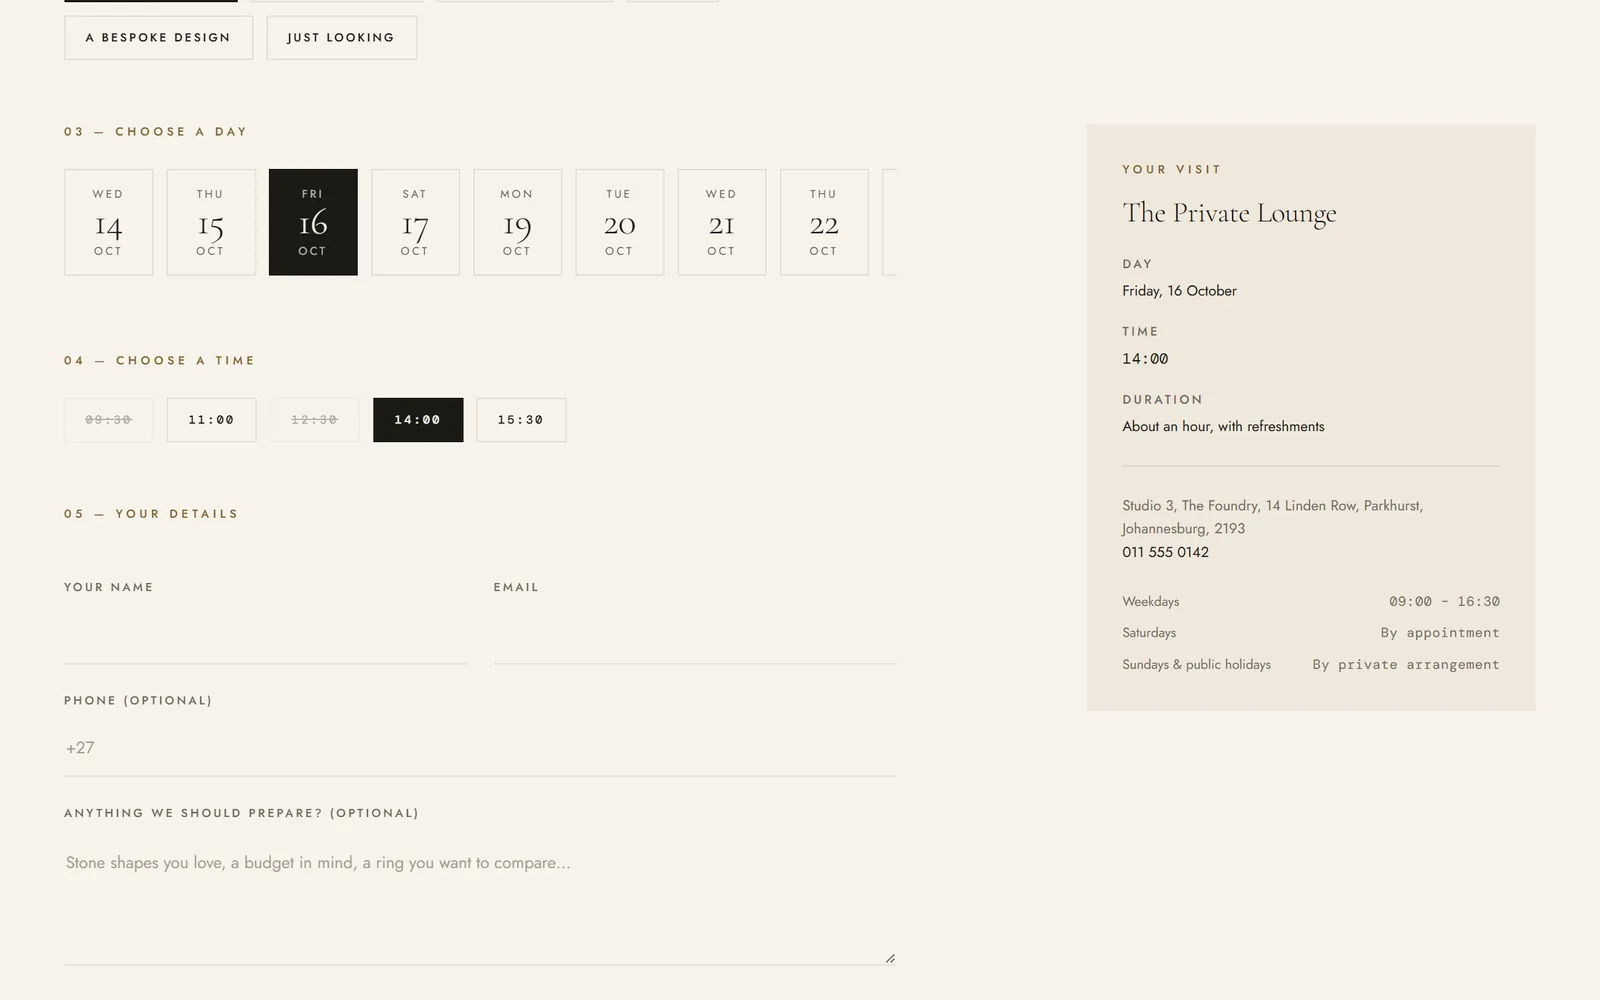Viewport: 1600px width, 1000px height.
Task: Pick Wednesday 14 Oct day card
Action: pyautogui.click(x=108, y=222)
